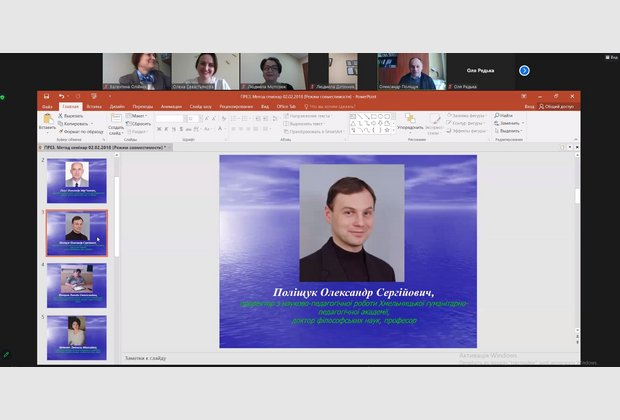Click Контур фигуры shape outline
620x420 pixels.
point(465,123)
